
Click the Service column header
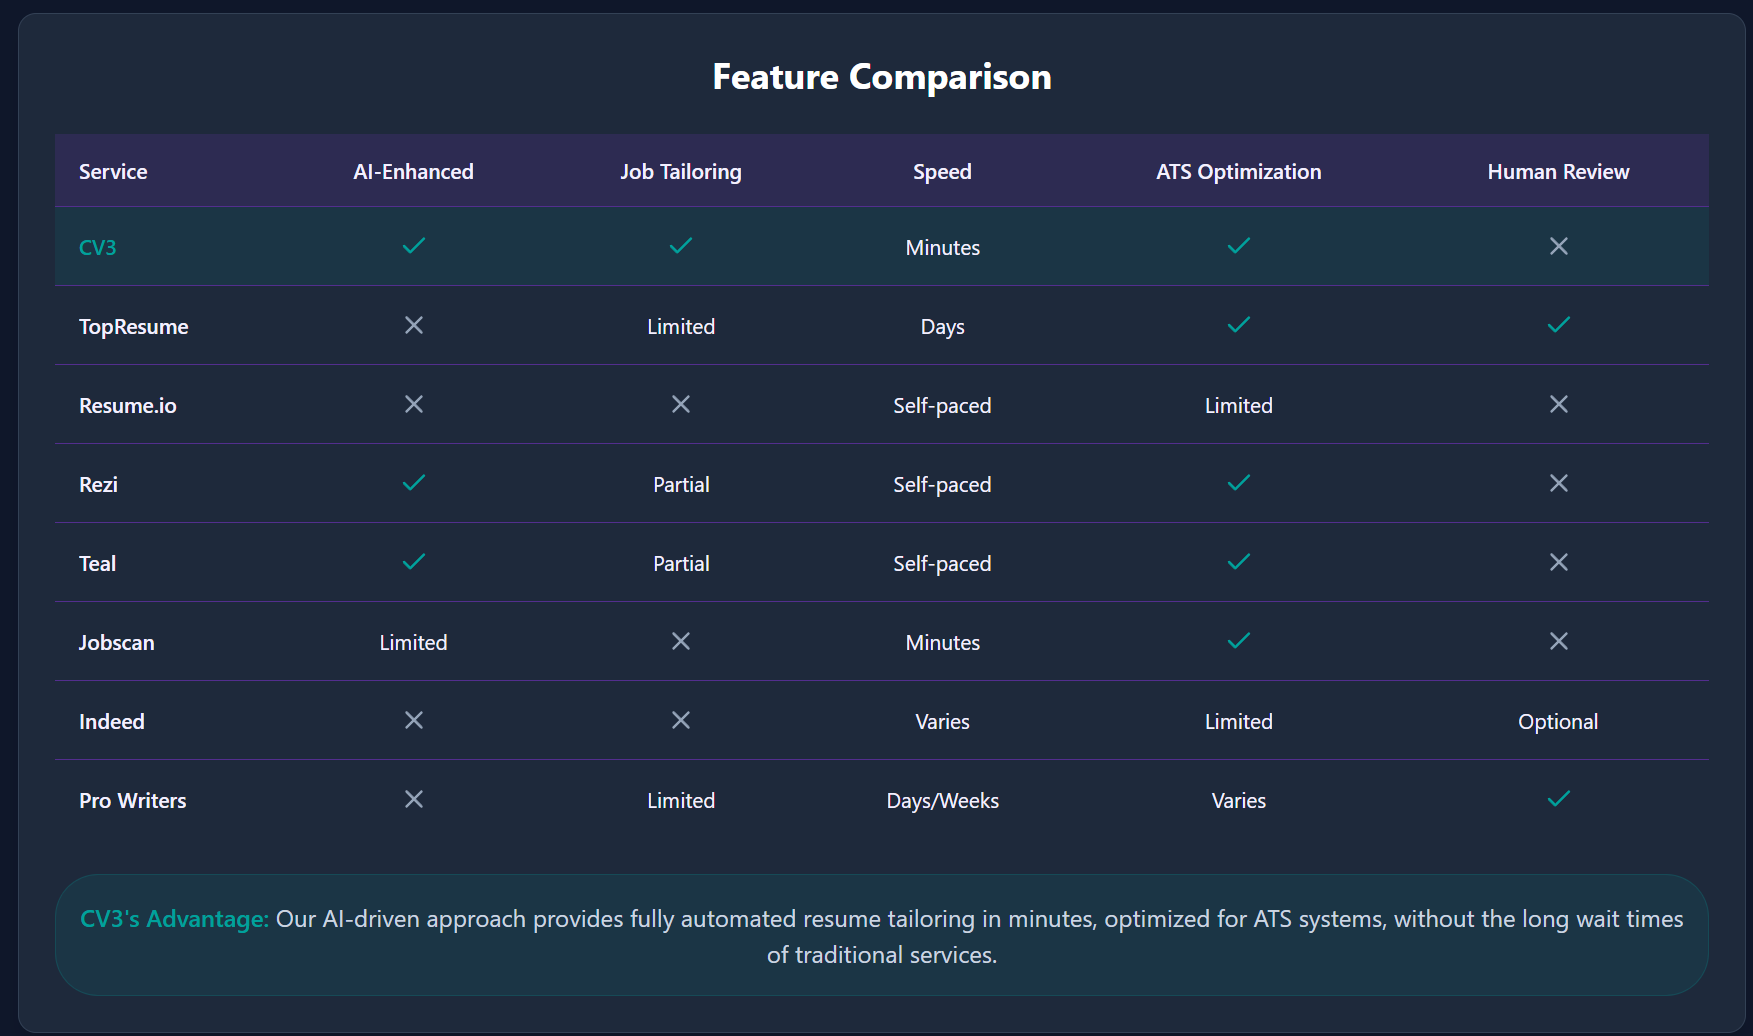pyautogui.click(x=113, y=172)
